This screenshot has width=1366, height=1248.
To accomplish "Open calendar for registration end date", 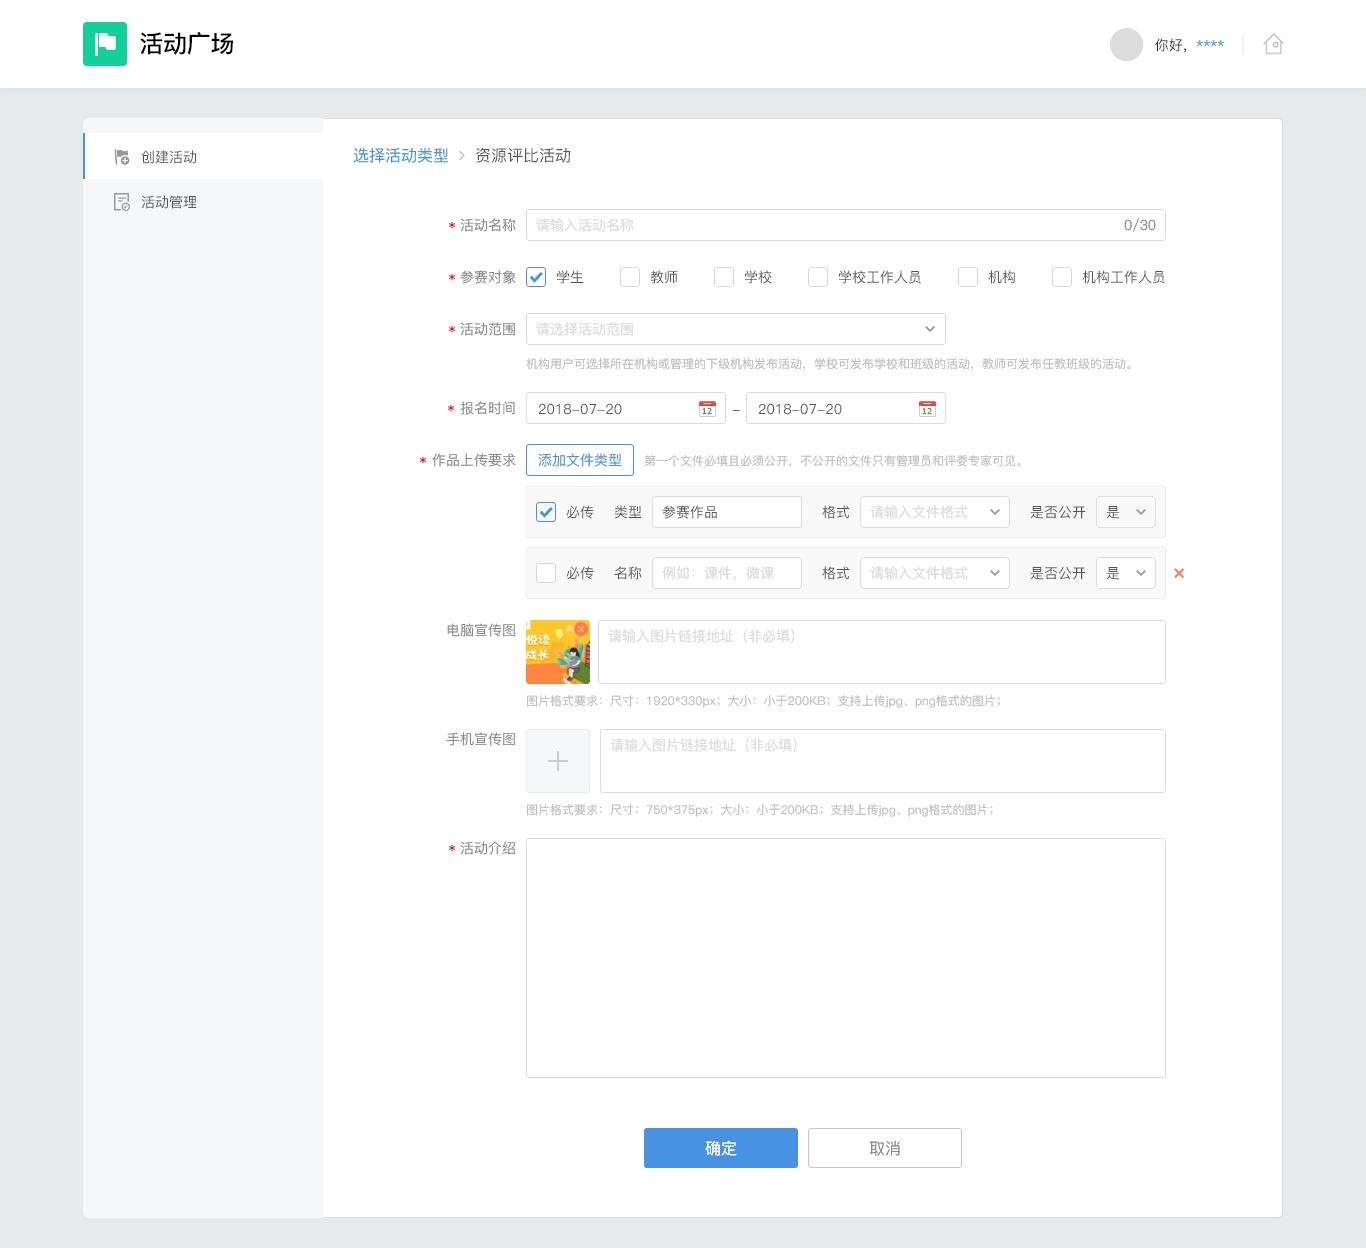I will (x=927, y=409).
